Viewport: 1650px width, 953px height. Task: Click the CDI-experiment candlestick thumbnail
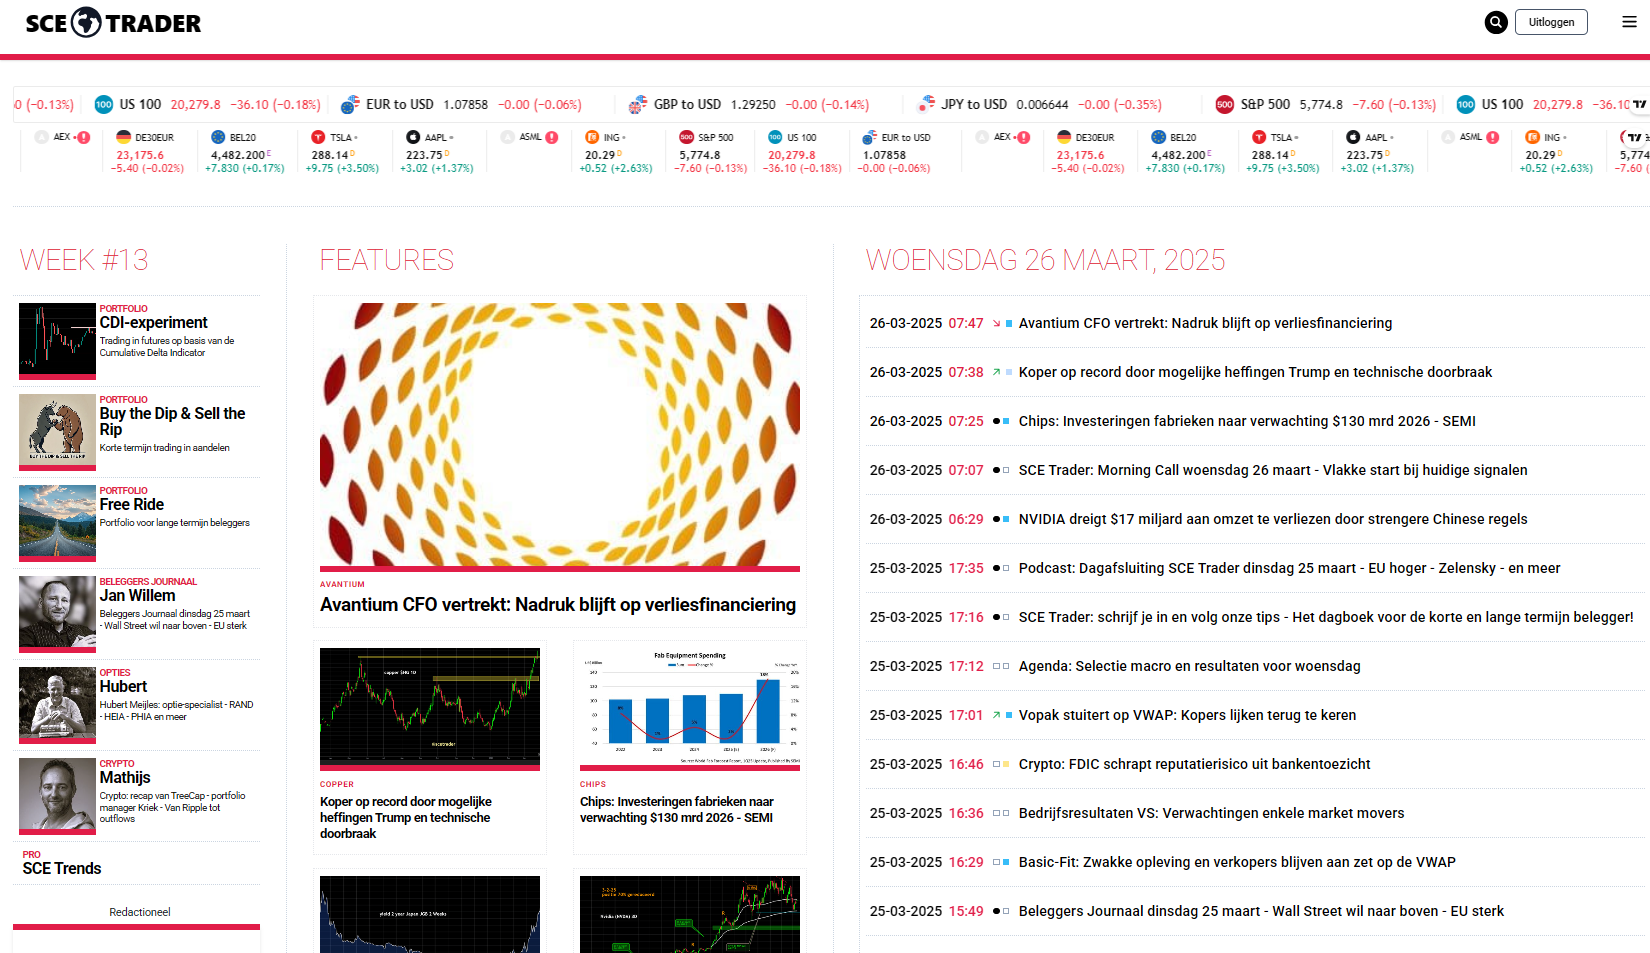57,341
